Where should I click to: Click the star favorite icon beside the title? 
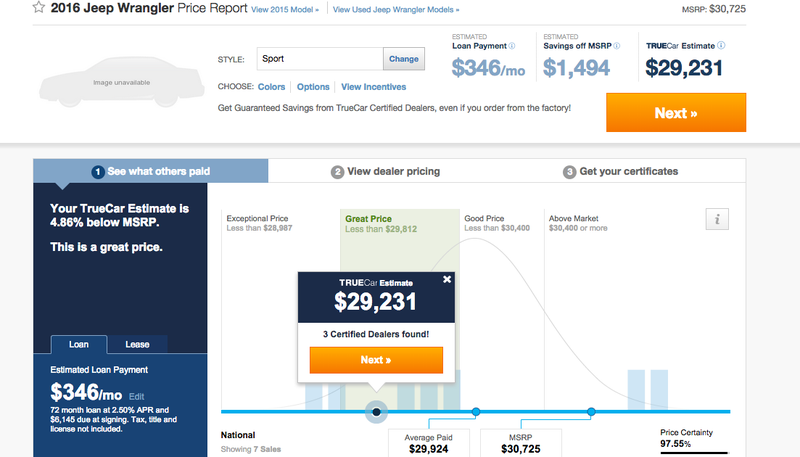[39, 7]
